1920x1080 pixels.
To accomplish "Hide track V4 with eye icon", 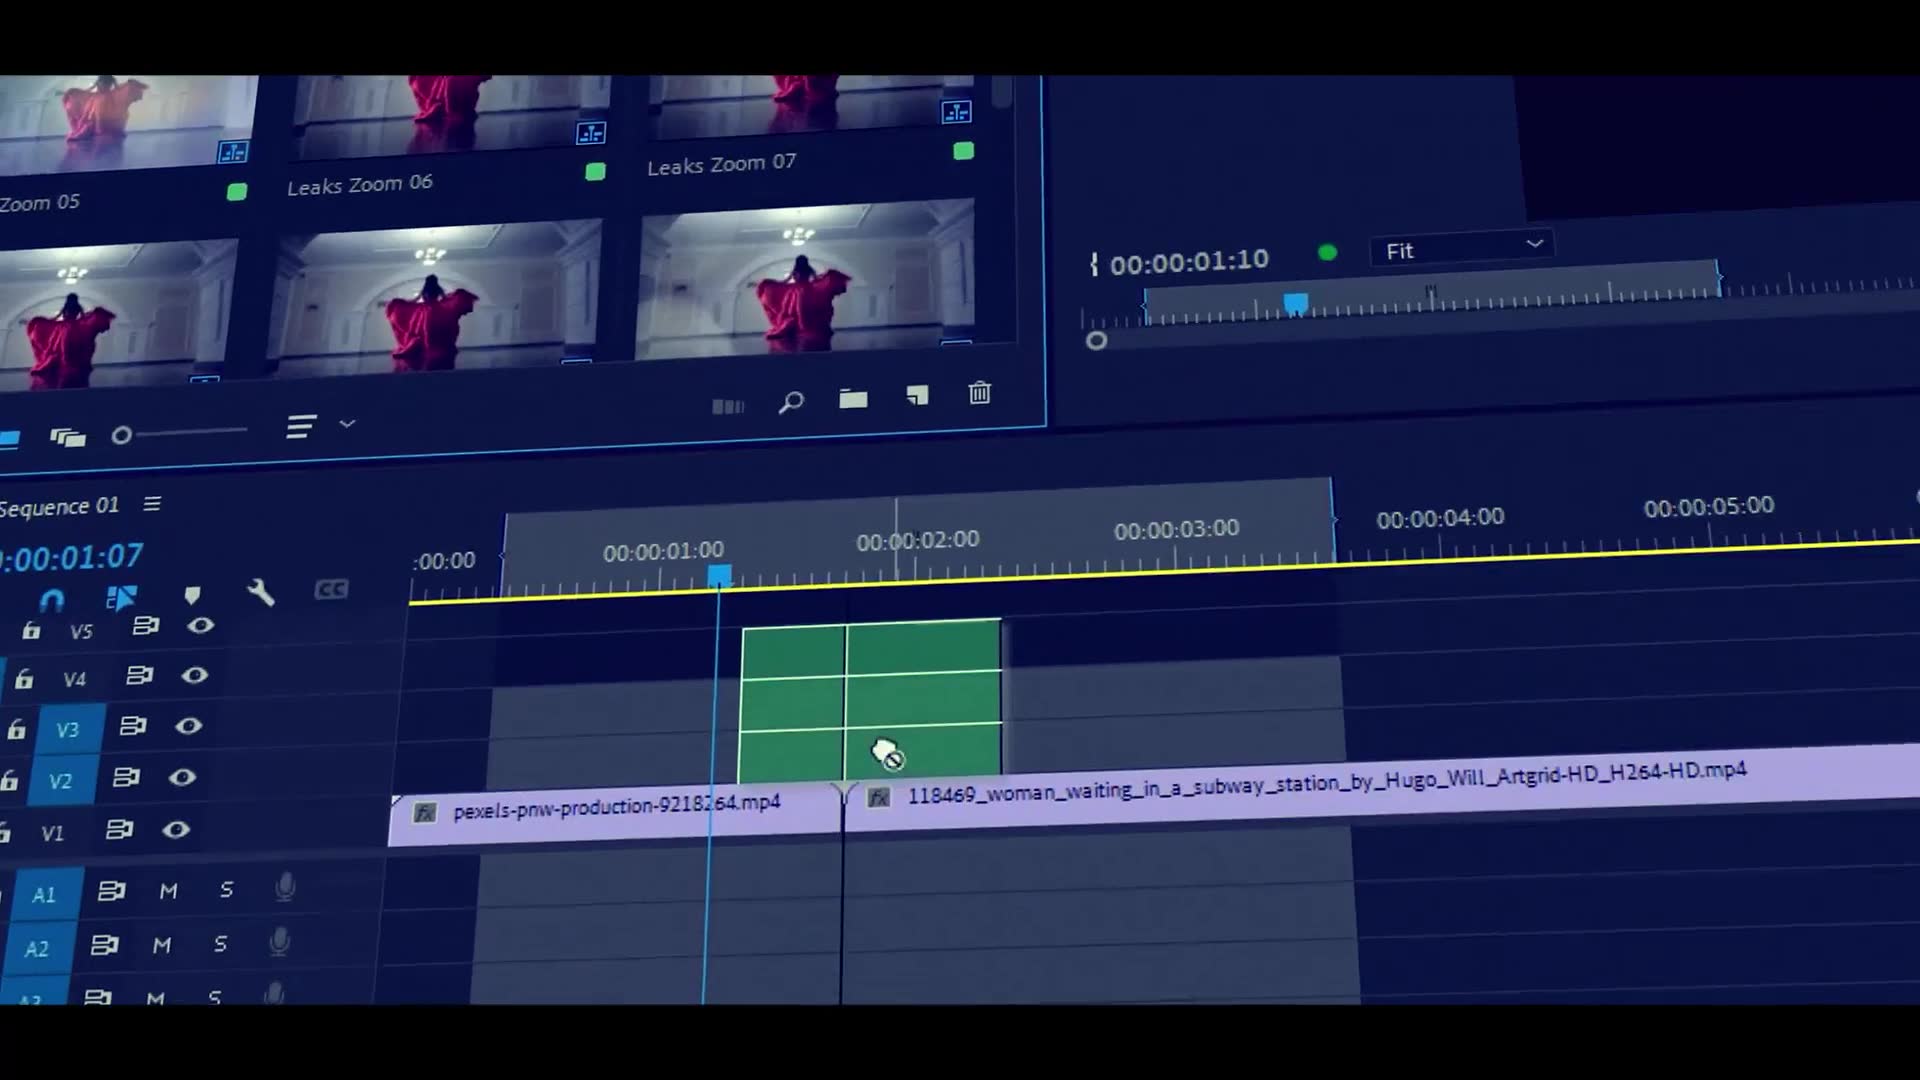I will (195, 675).
